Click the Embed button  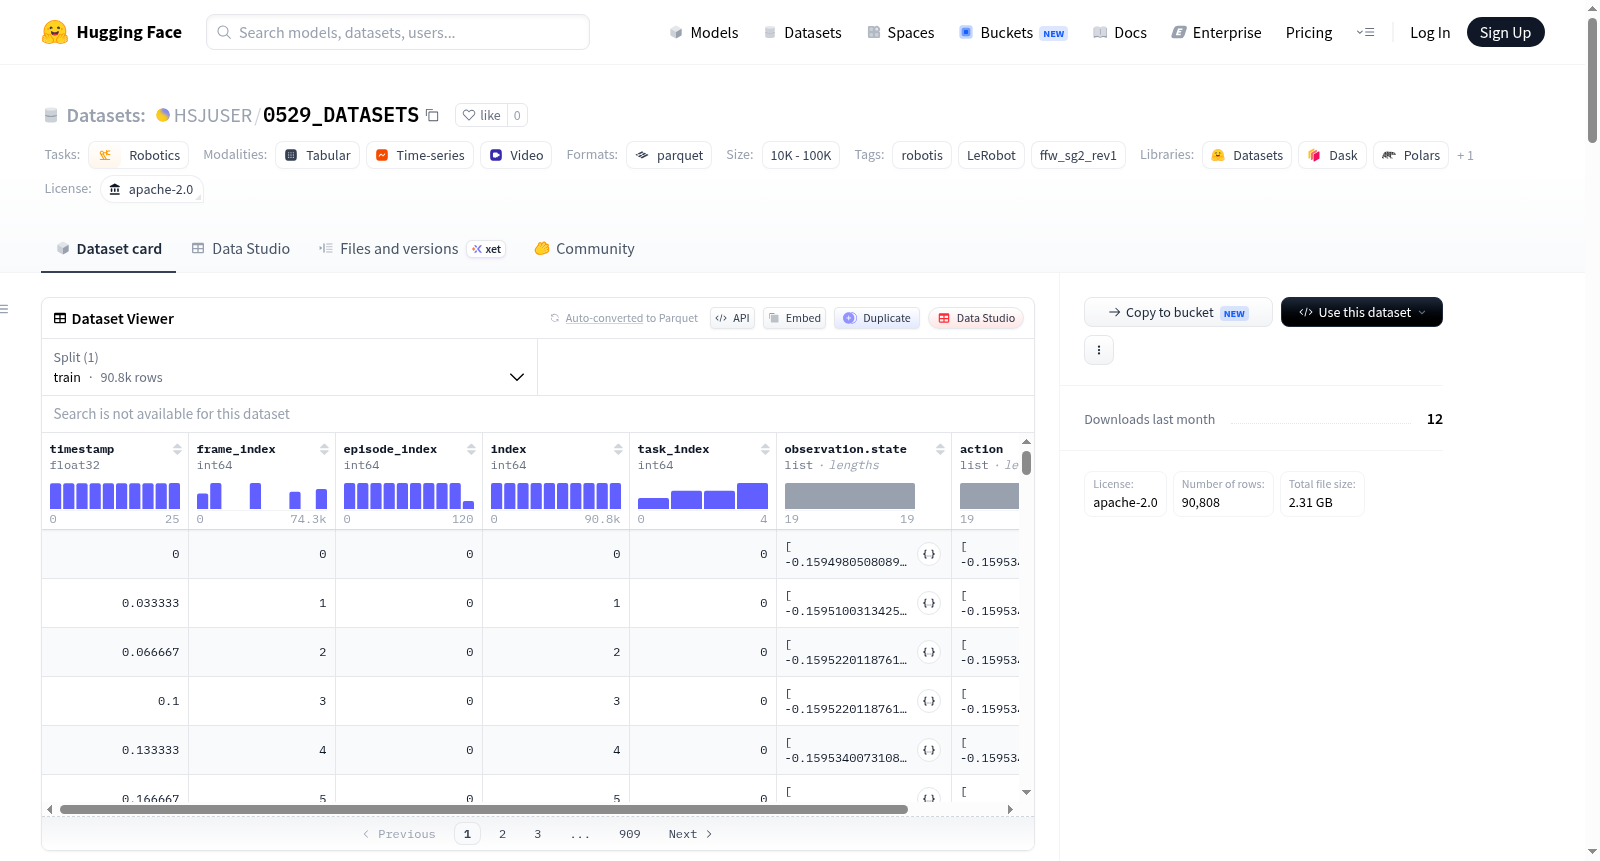pos(794,318)
